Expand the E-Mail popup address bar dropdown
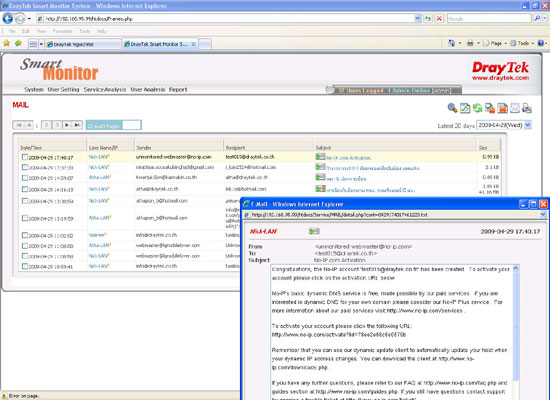 (x=543, y=214)
